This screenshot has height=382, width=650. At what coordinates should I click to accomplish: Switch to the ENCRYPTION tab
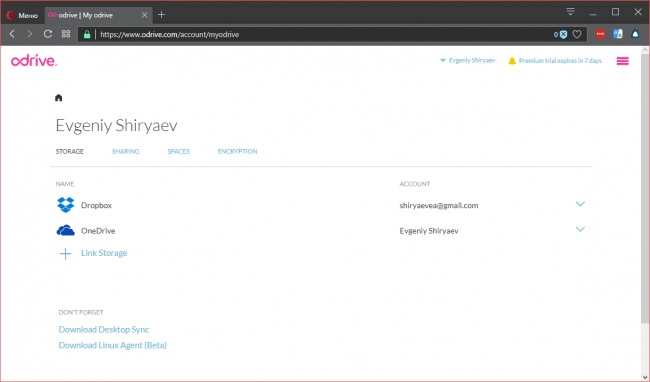tap(238, 152)
